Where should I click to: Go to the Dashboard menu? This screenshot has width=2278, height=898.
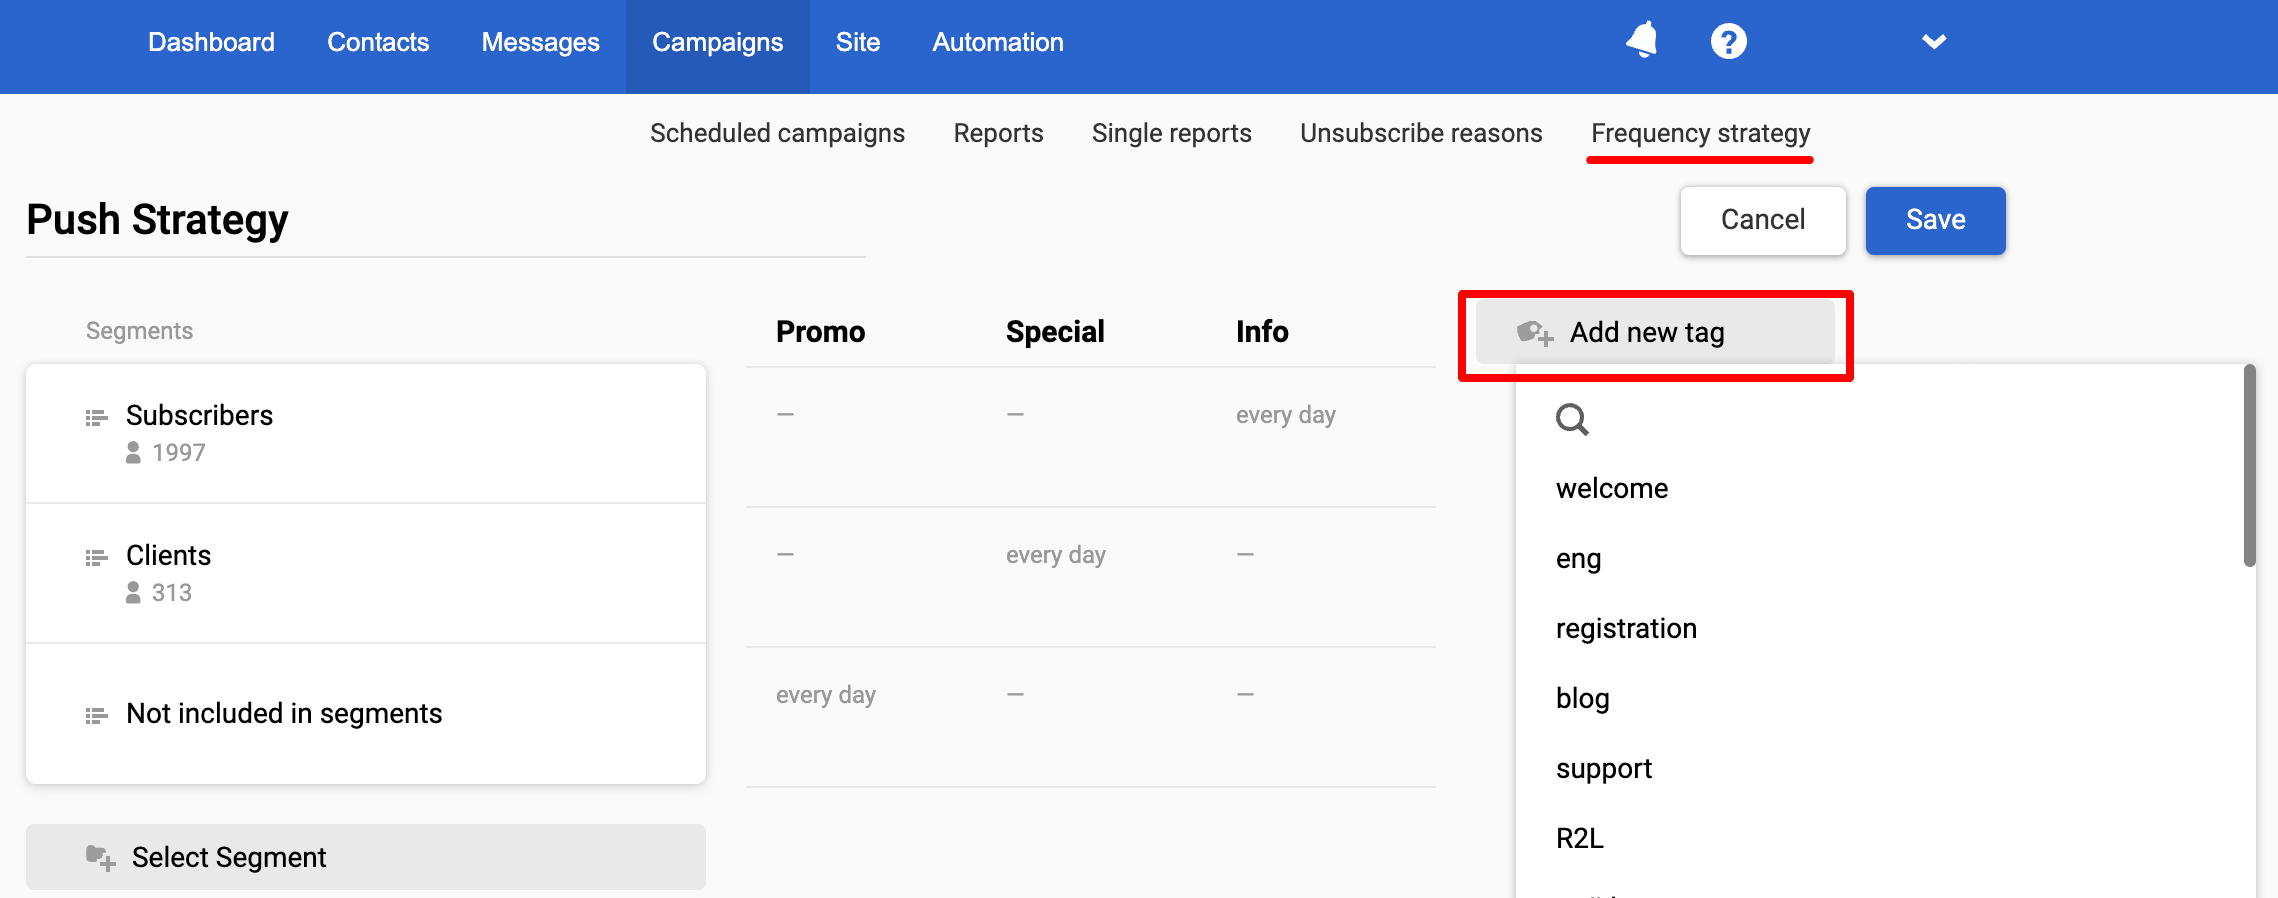[211, 42]
